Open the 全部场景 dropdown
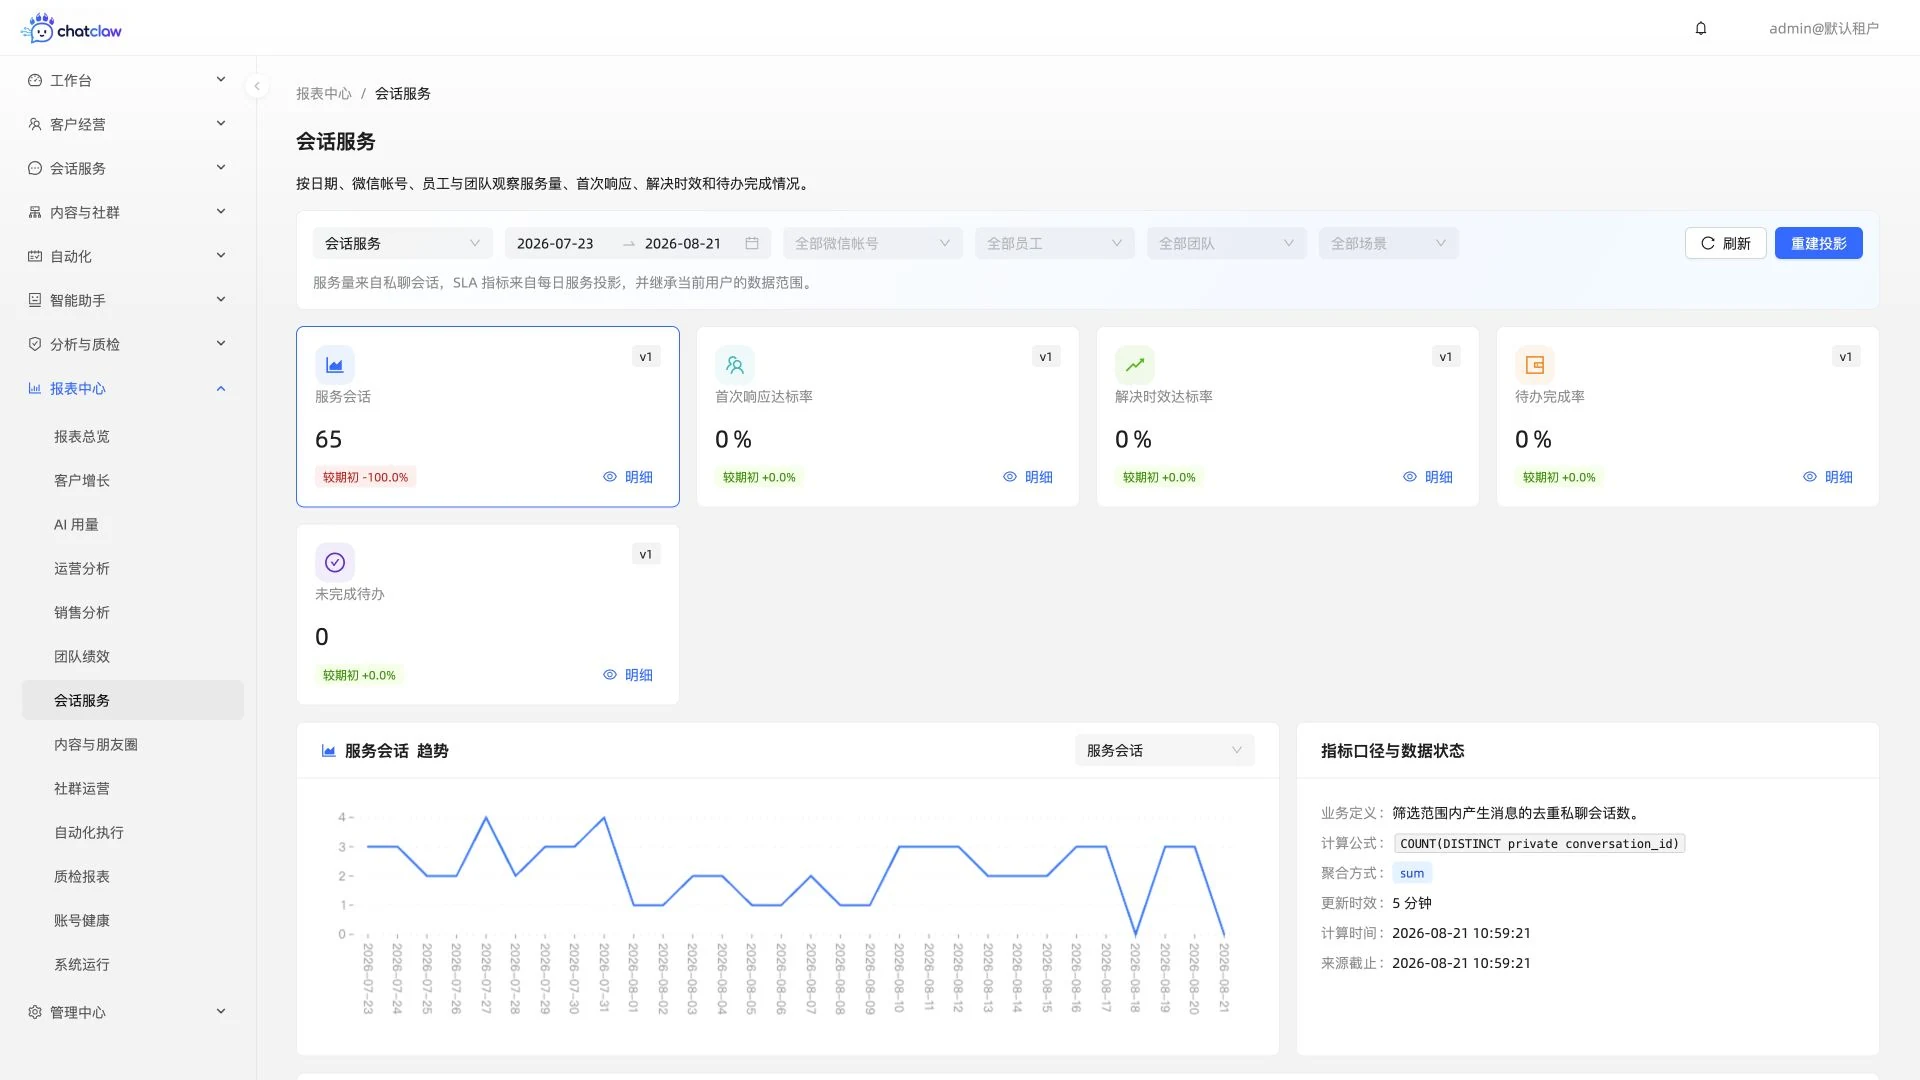This screenshot has height=1080, width=1920. (x=1389, y=243)
